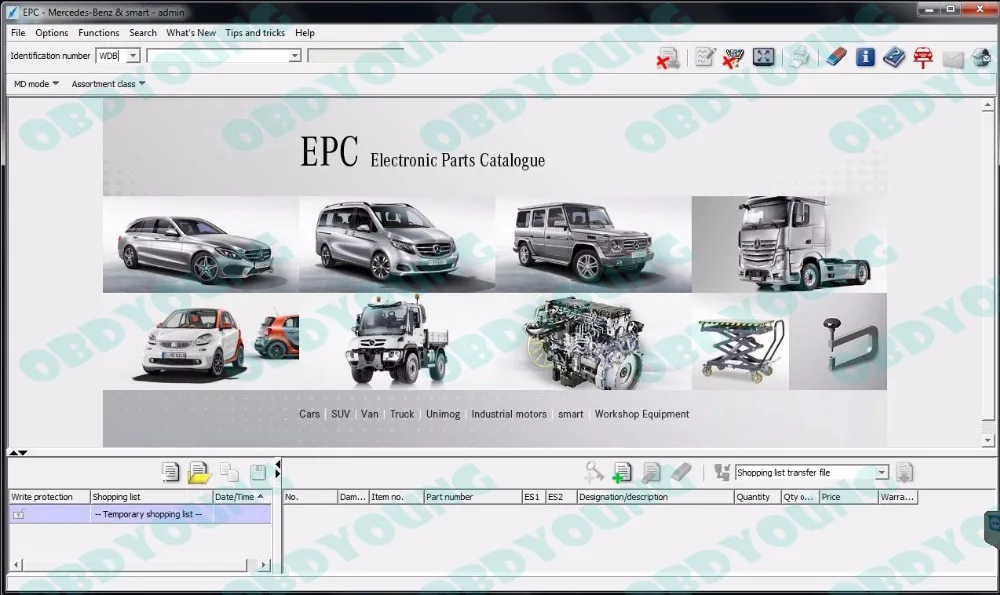Expand the MD mode dropdown

pos(36,84)
